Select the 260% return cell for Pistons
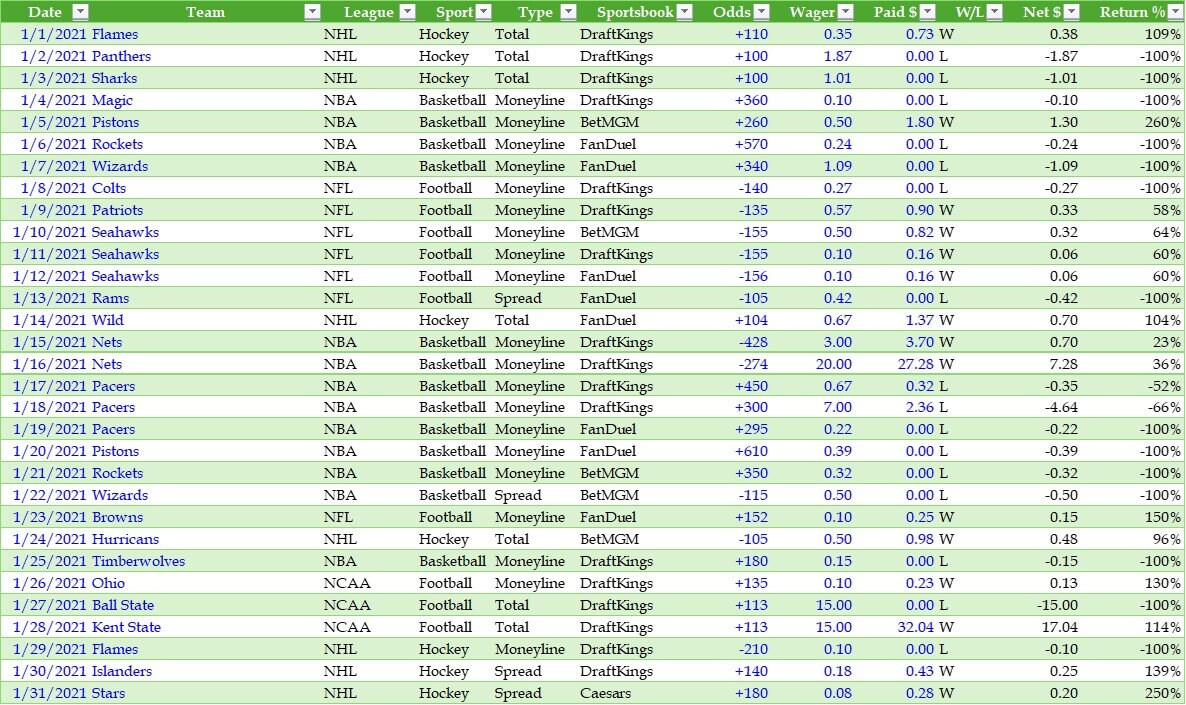Screen dimensions: 1186x705 pos(1164,122)
